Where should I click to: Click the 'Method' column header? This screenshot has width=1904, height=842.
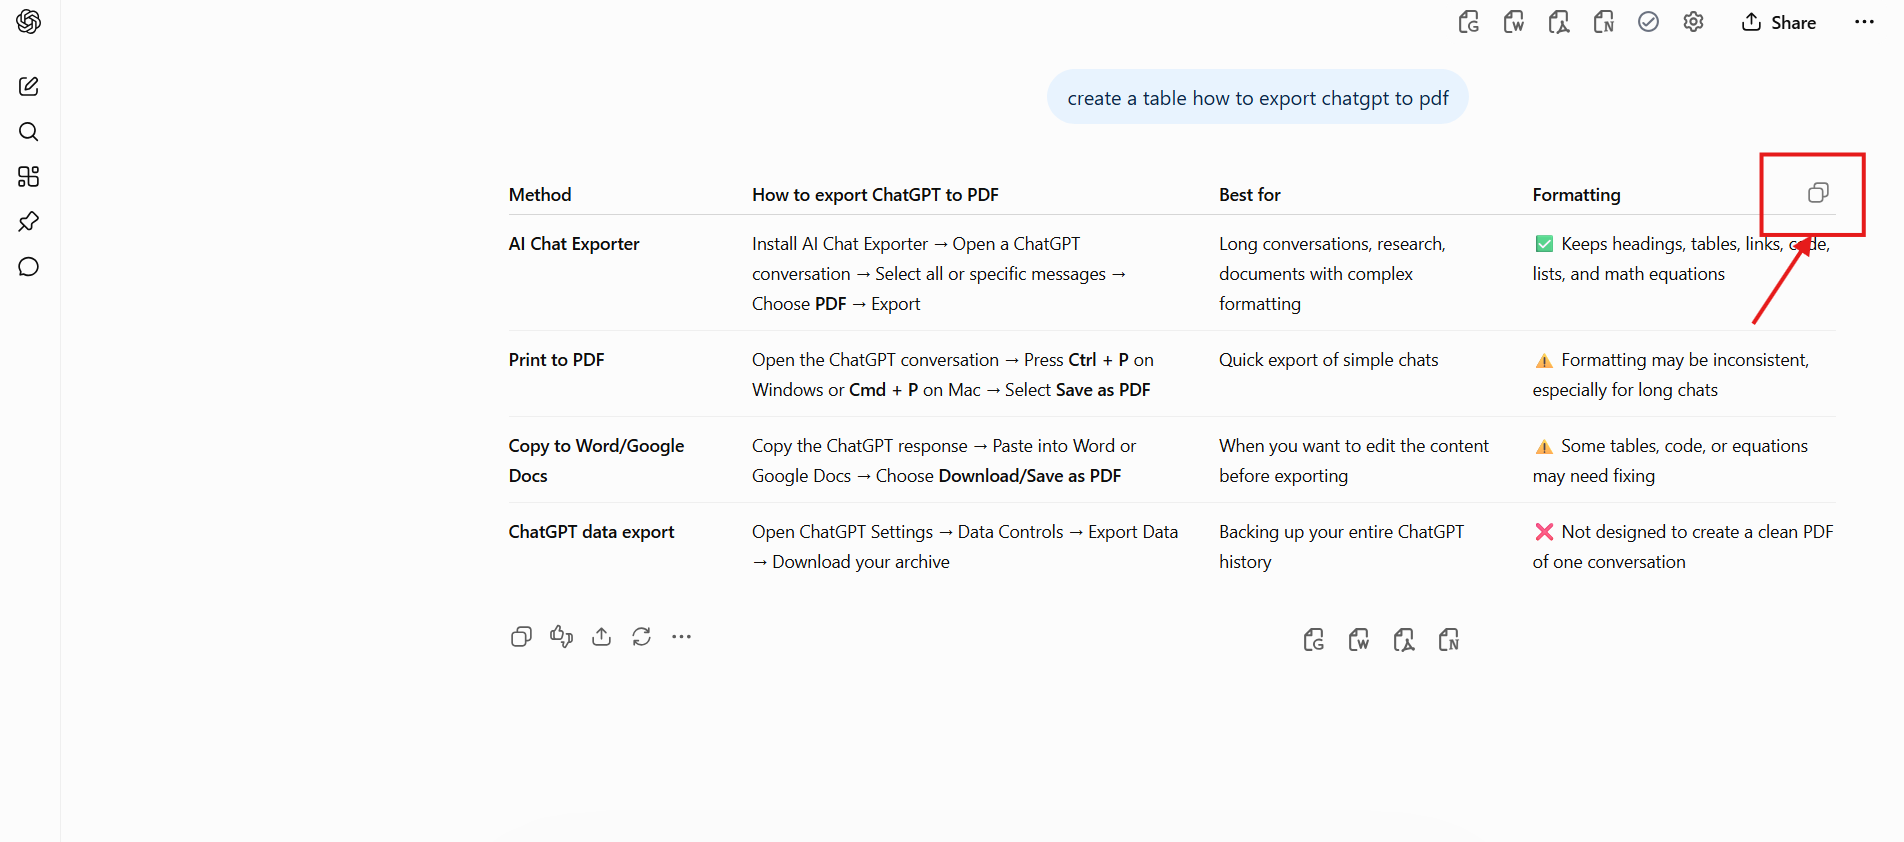click(x=540, y=195)
